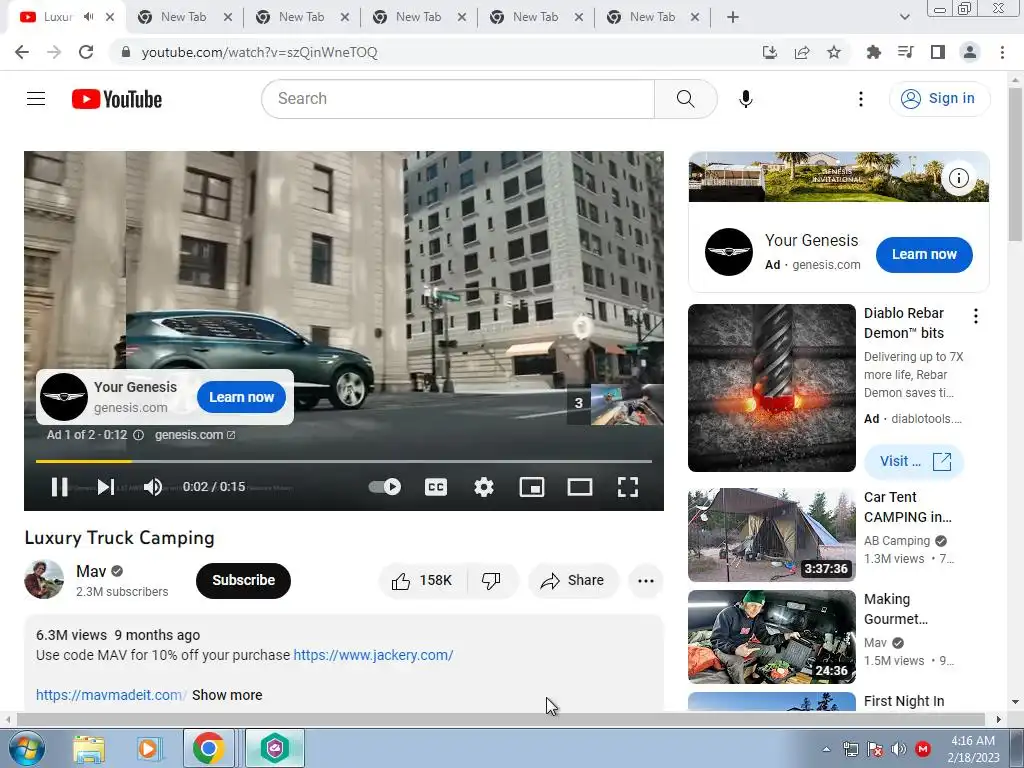Enter full screen with fullscreen icon
The height and width of the screenshot is (768, 1024).
point(628,487)
